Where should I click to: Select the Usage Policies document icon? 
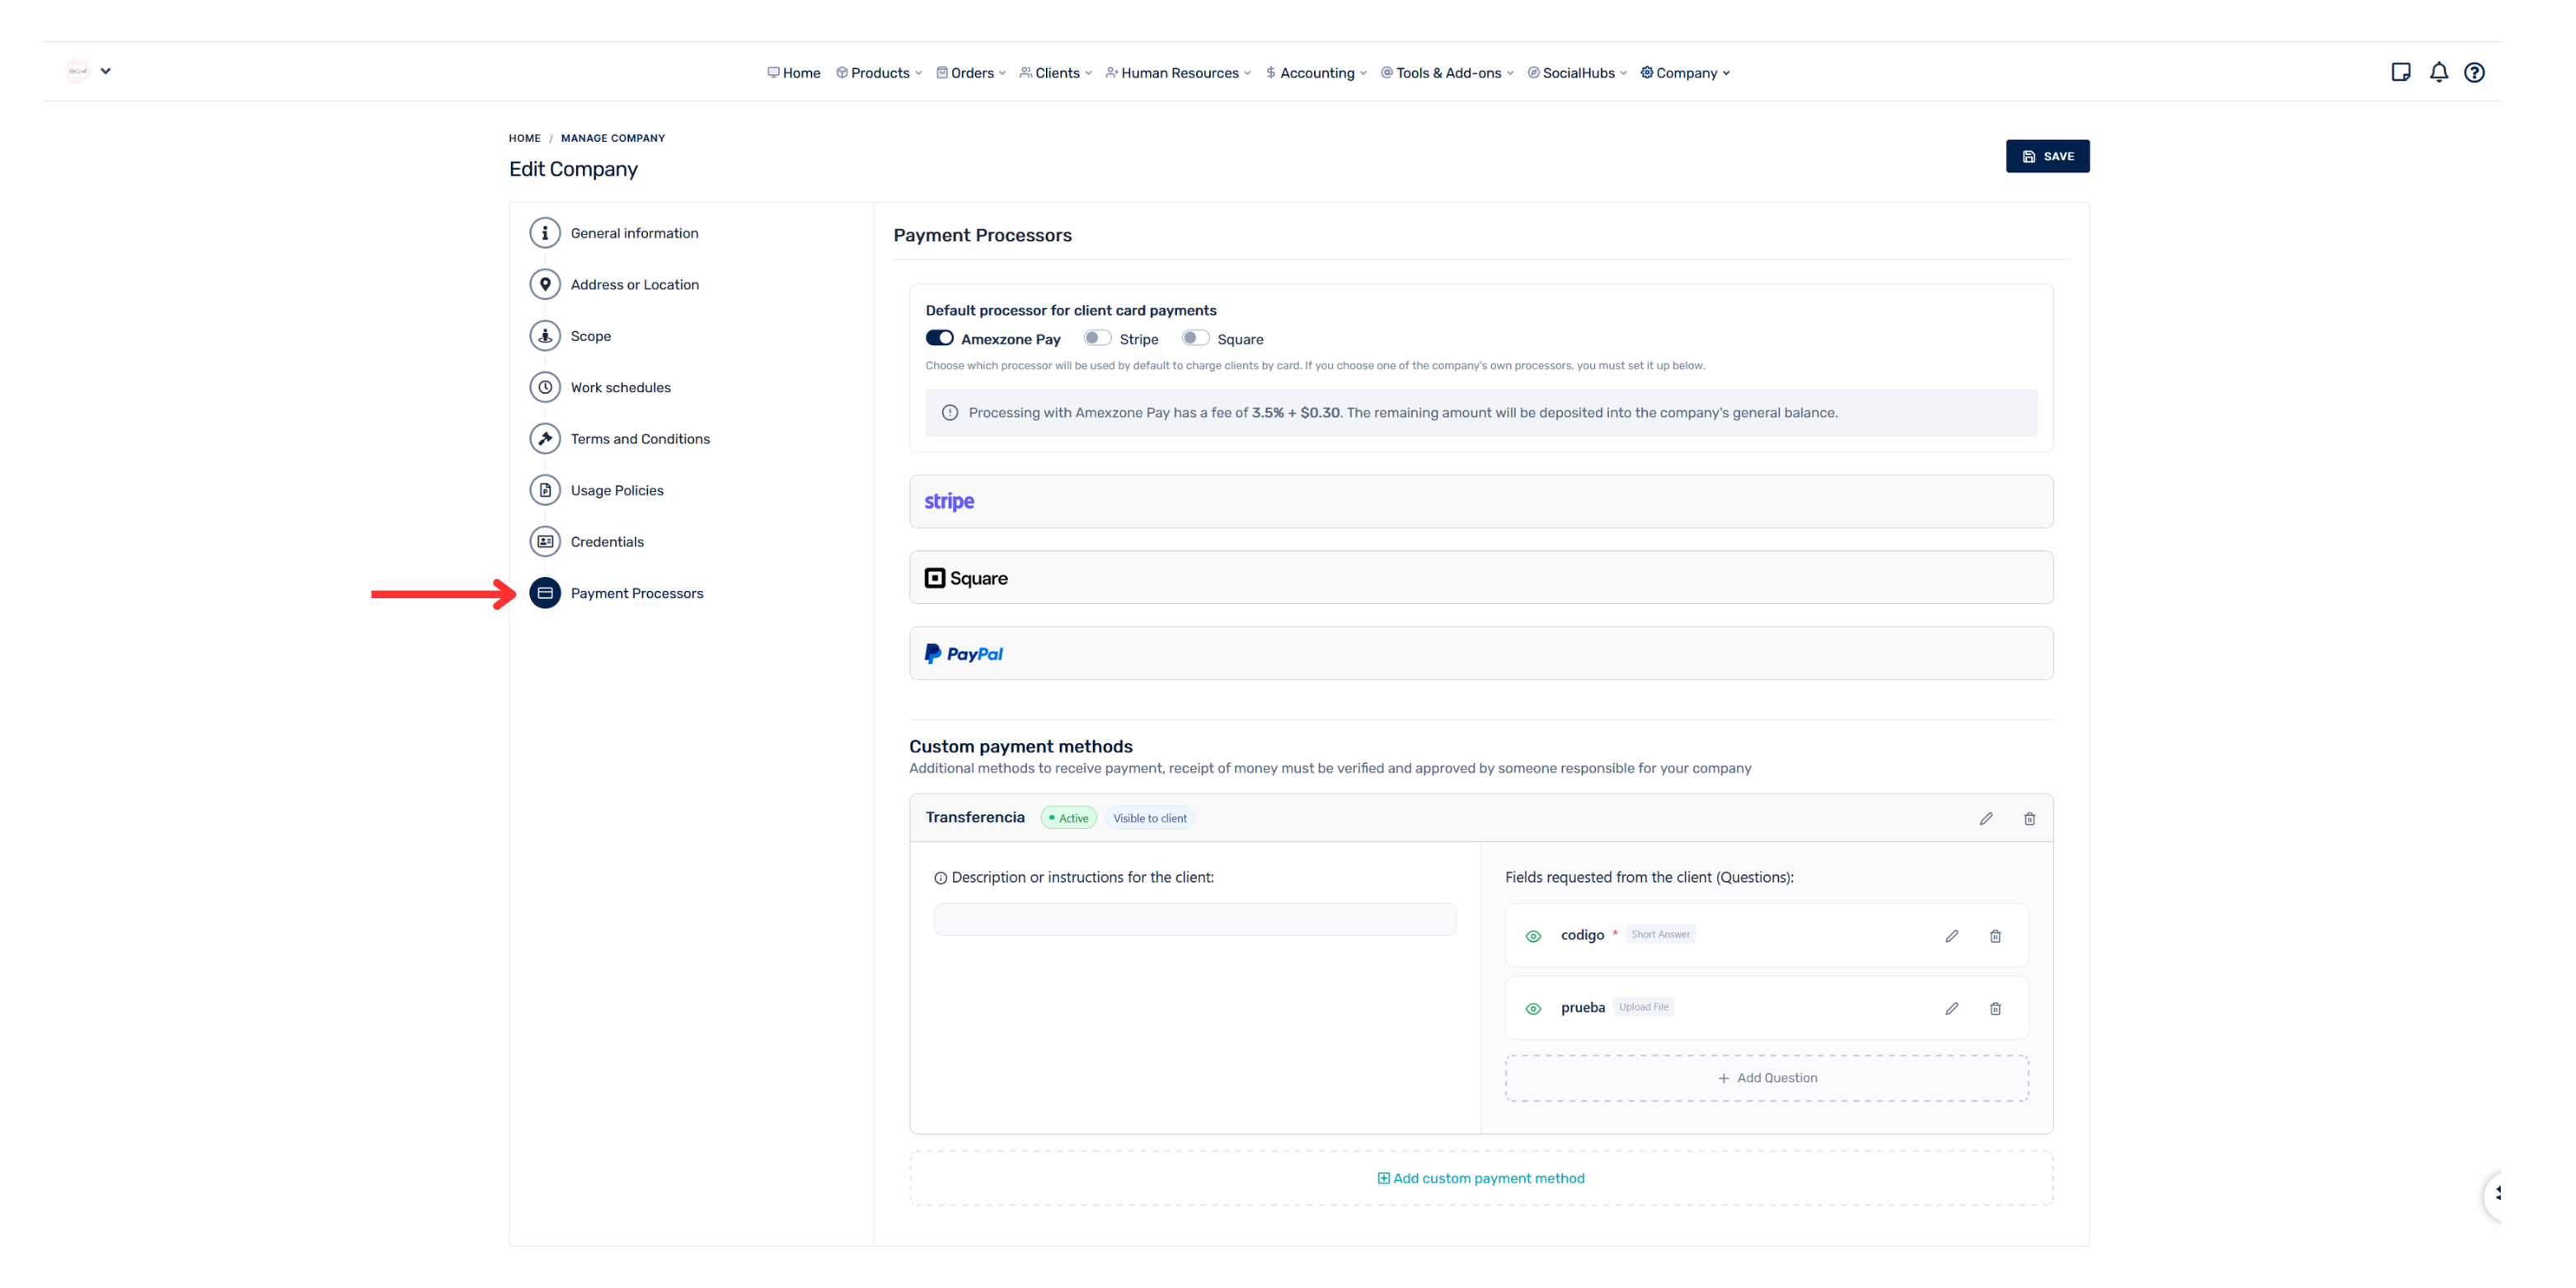point(545,490)
